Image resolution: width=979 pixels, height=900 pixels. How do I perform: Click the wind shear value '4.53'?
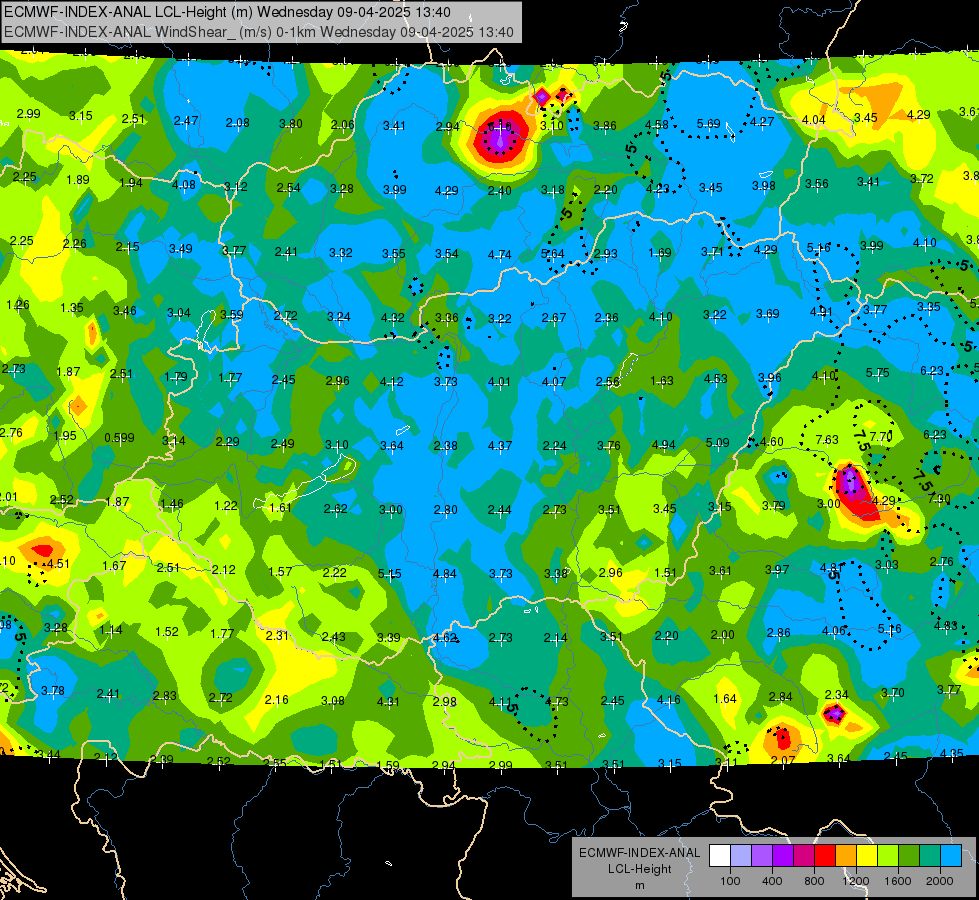coord(715,378)
